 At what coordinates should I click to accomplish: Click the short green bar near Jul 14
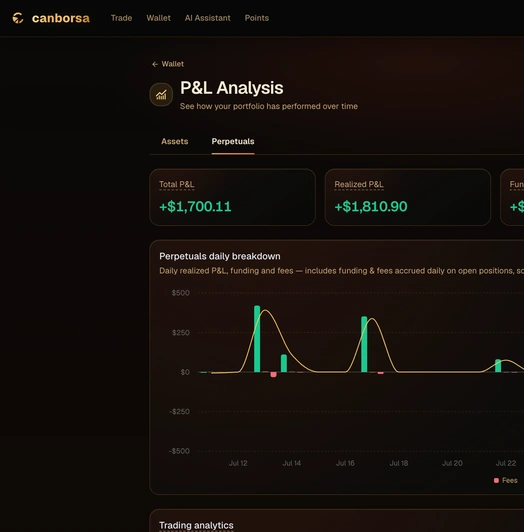(284, 363)
